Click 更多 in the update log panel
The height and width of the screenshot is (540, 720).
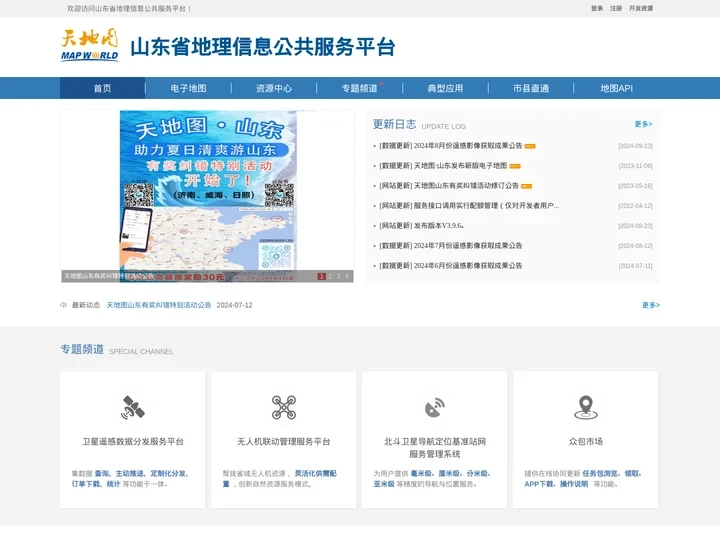643,124
